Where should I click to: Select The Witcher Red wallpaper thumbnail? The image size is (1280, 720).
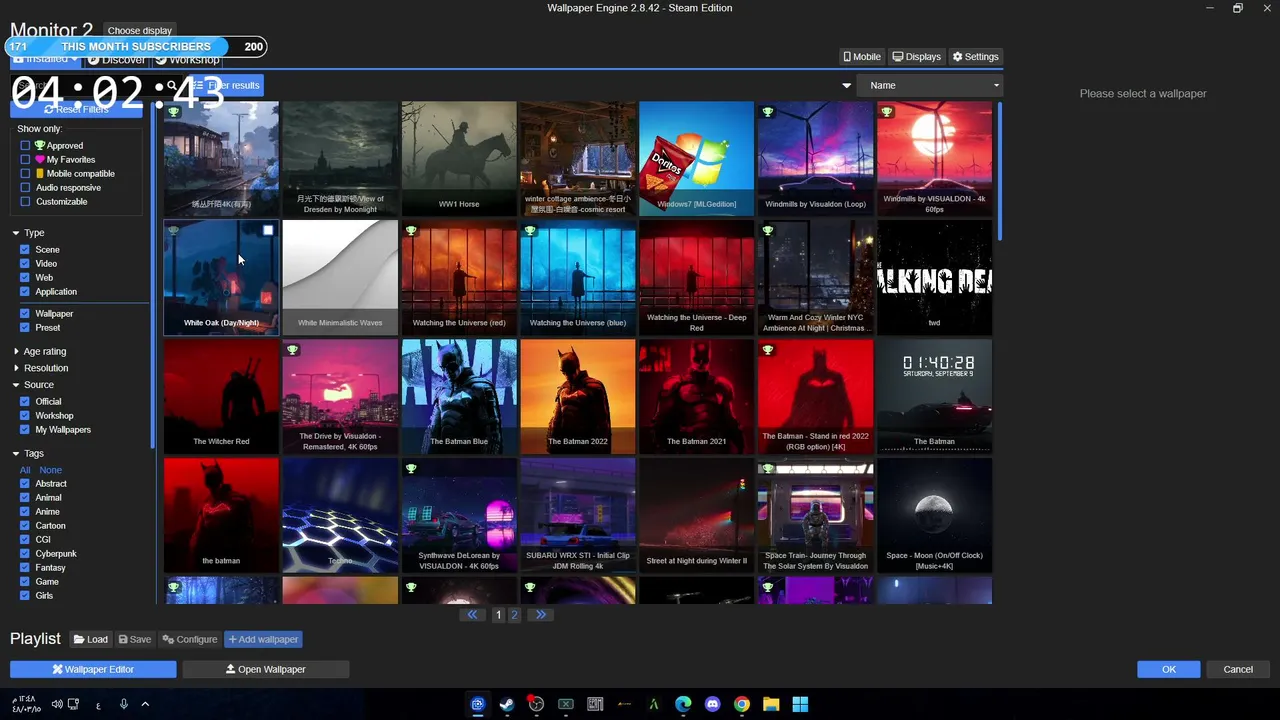[x=221, y=396]
